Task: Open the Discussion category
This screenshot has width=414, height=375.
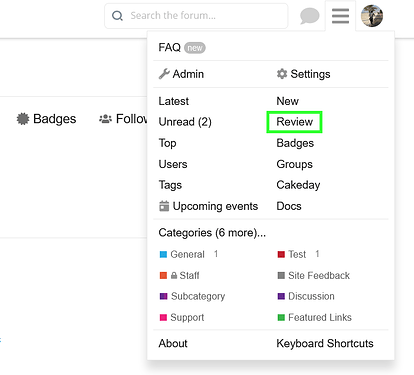Action: 306,296
